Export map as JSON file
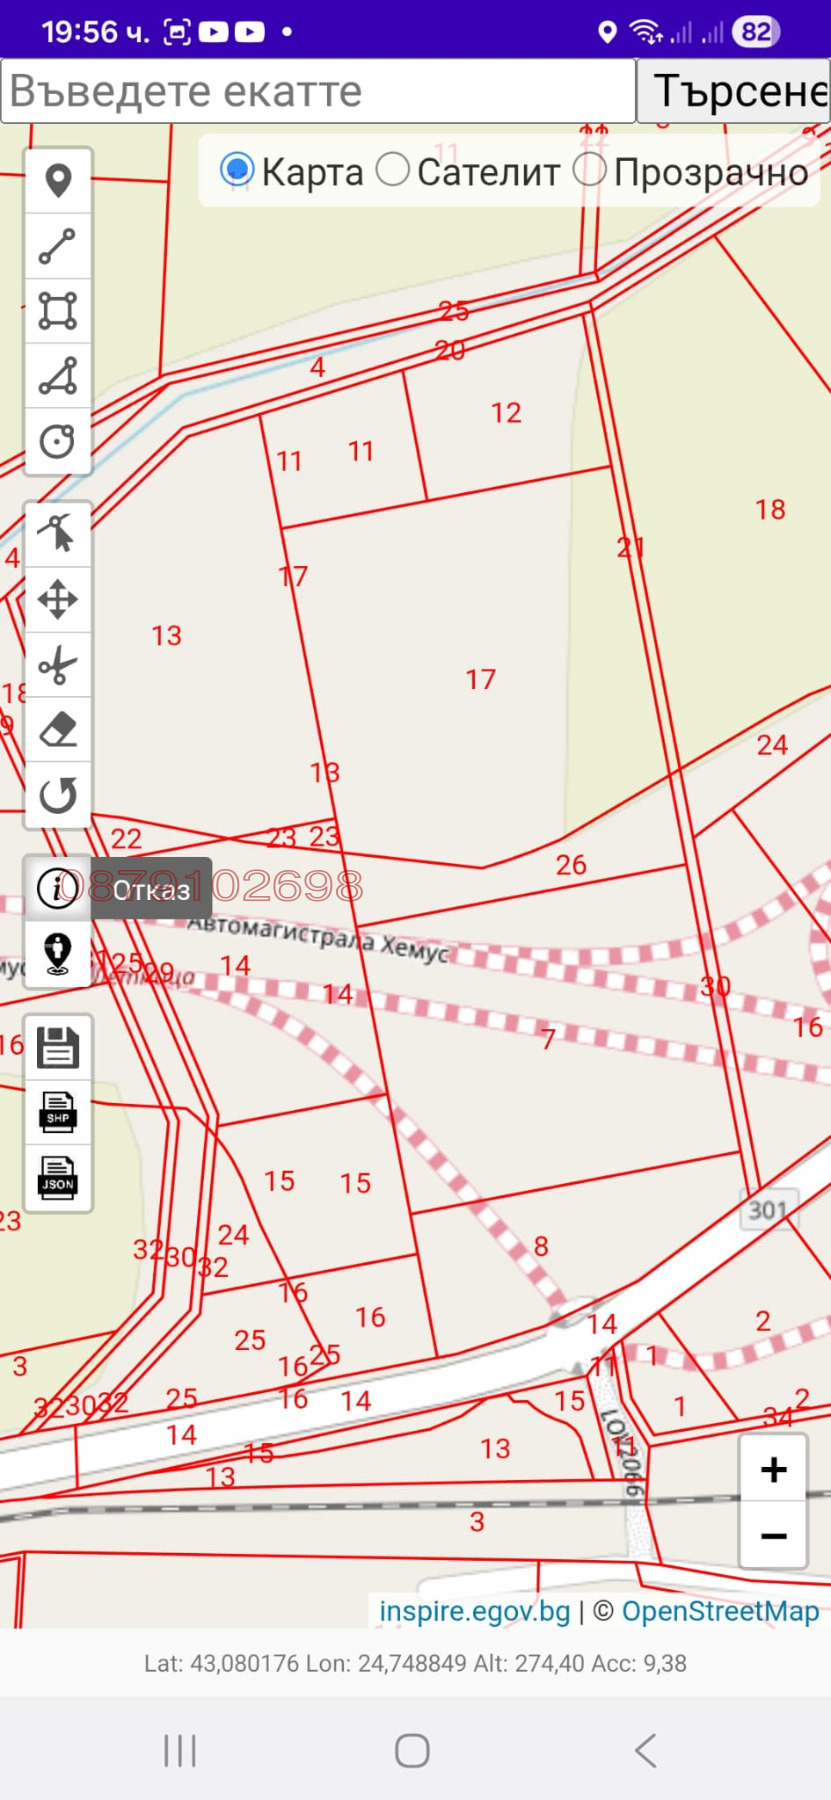Viewport: 831px width, 1800px height. 58,1177
